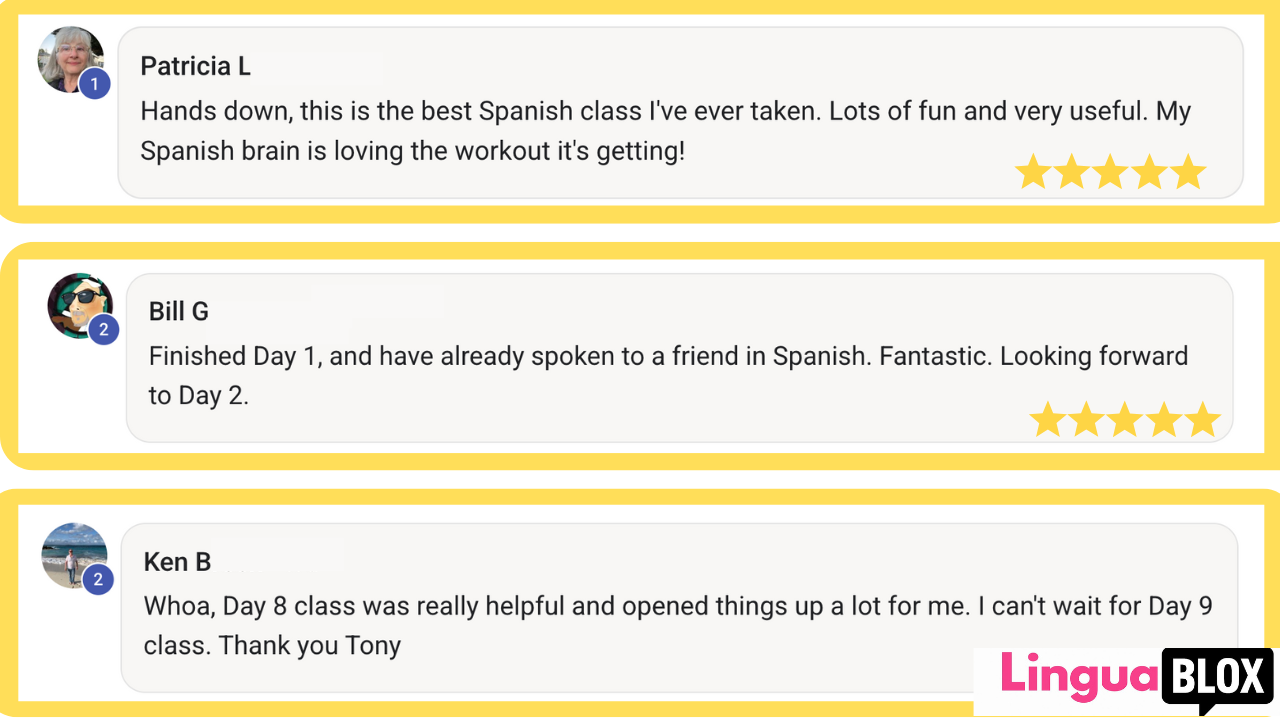1280x720 pixels.
Task: Click the number 1 badge on Patricia's avatar
Action: (x=95, y=85)
